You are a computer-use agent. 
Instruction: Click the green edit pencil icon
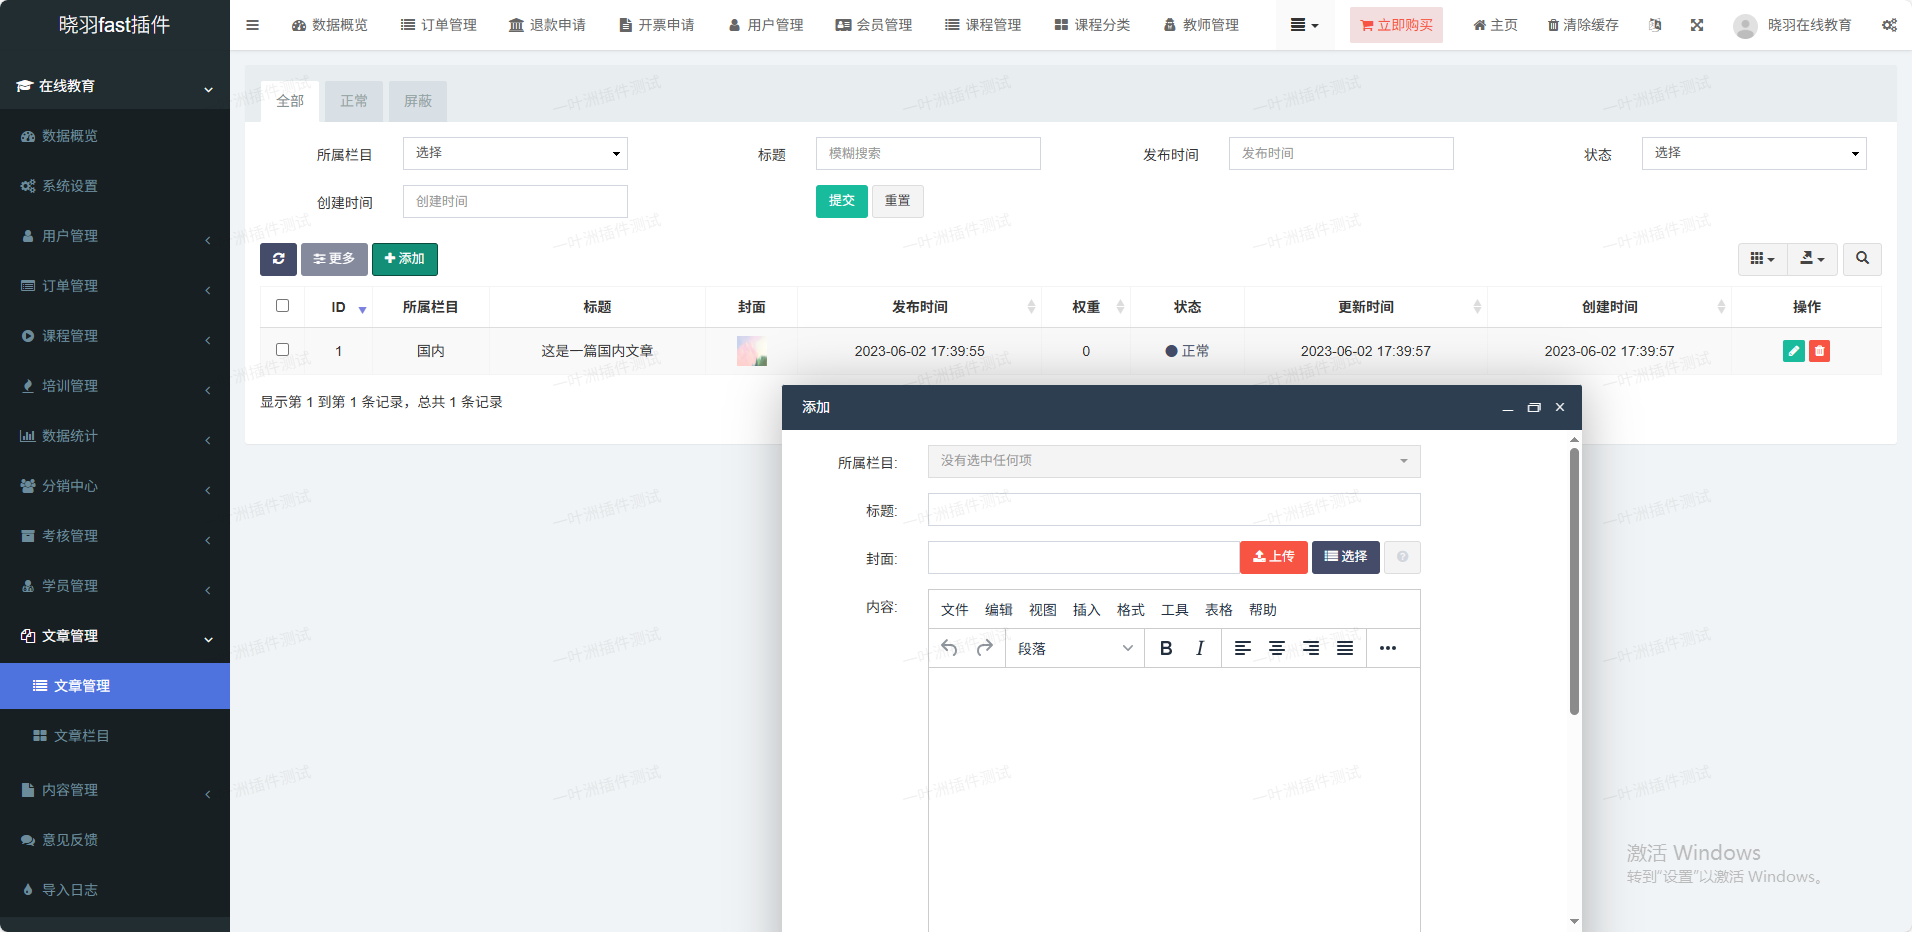tap(1793, 351)
